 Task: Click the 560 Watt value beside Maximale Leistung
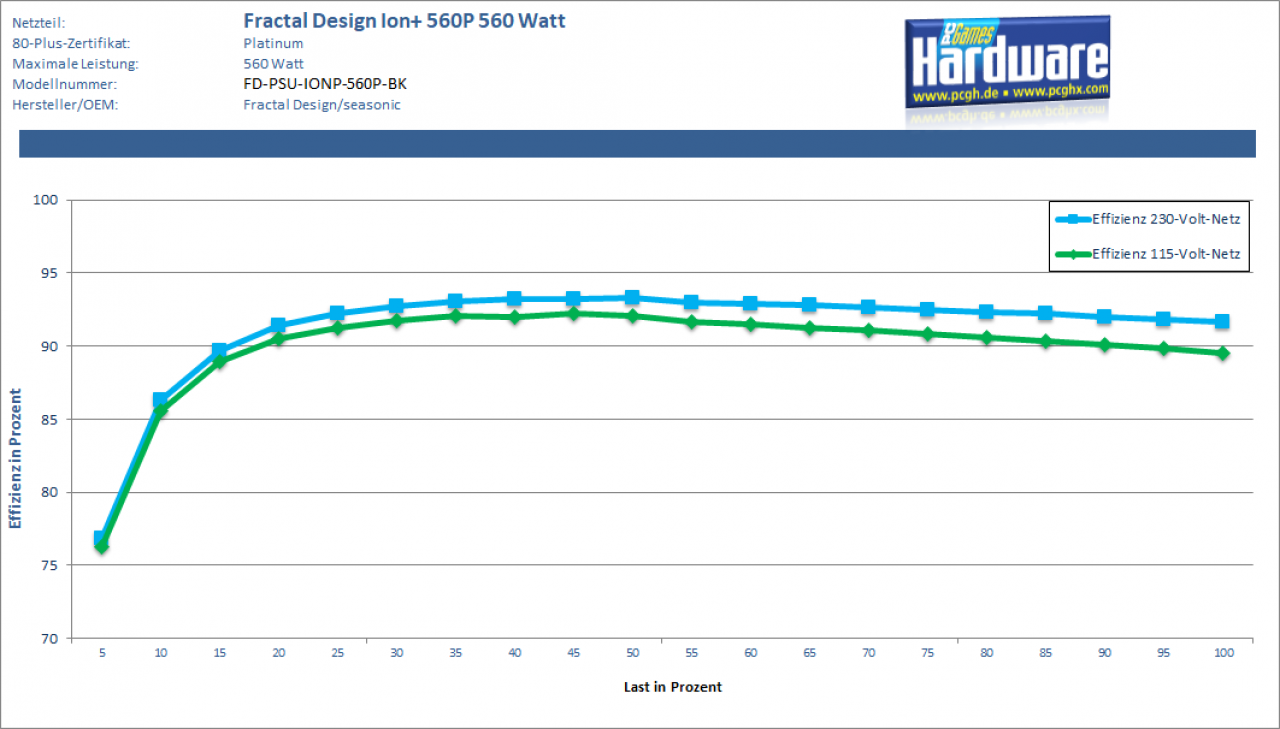(273, 63)
